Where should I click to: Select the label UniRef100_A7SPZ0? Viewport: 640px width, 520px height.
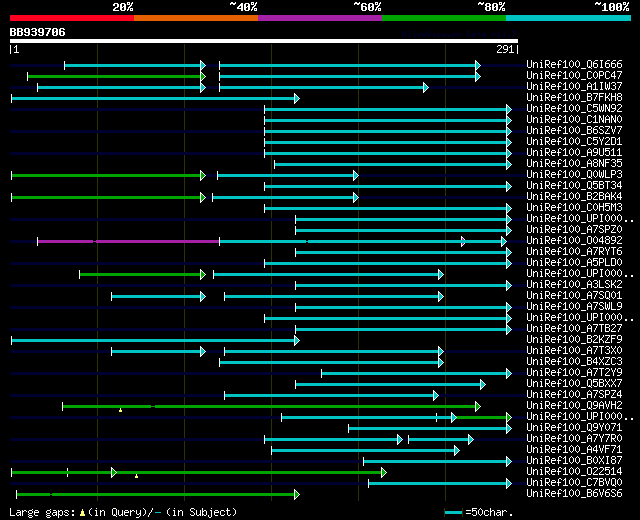pyautogui.click(x=574, y=230)
